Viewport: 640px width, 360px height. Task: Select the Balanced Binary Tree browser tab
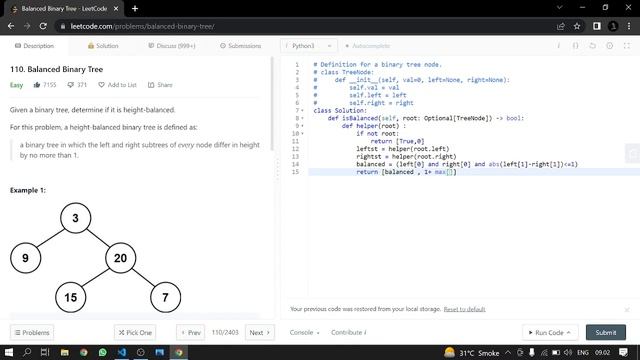tap(64, 9)
